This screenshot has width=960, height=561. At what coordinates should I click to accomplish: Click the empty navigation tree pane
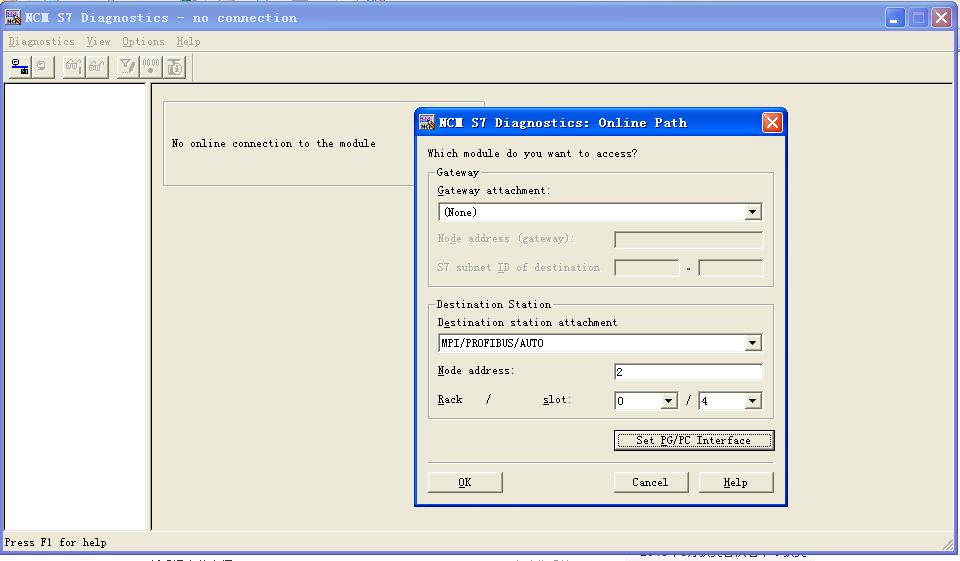(75, 306)
